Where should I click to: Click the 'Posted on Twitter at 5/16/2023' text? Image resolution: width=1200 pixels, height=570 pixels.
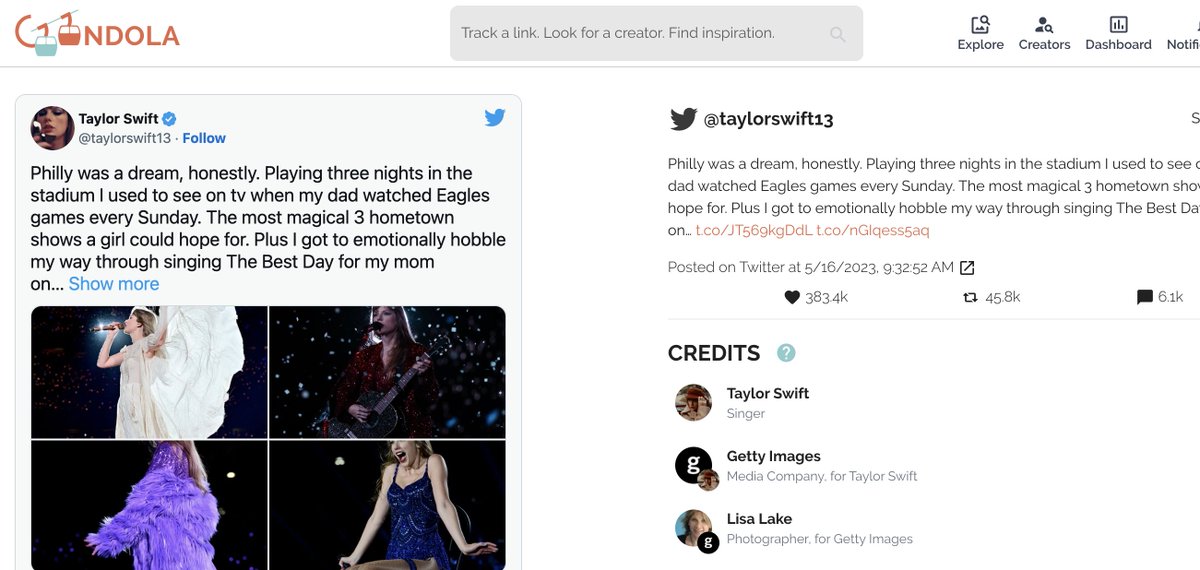pyautogui.click(x=811, y=267)
